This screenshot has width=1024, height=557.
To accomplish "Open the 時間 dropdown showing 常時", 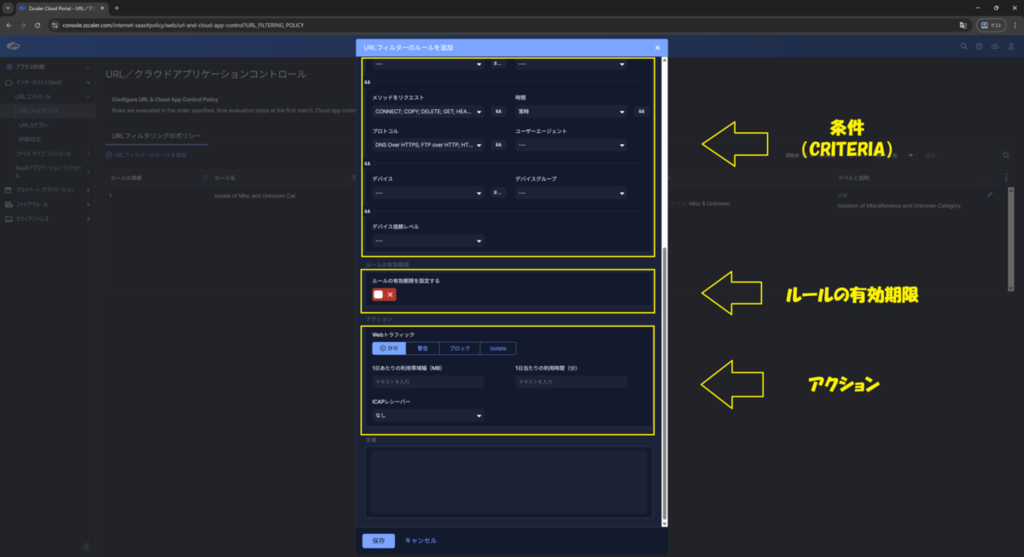I will (571, 112).
